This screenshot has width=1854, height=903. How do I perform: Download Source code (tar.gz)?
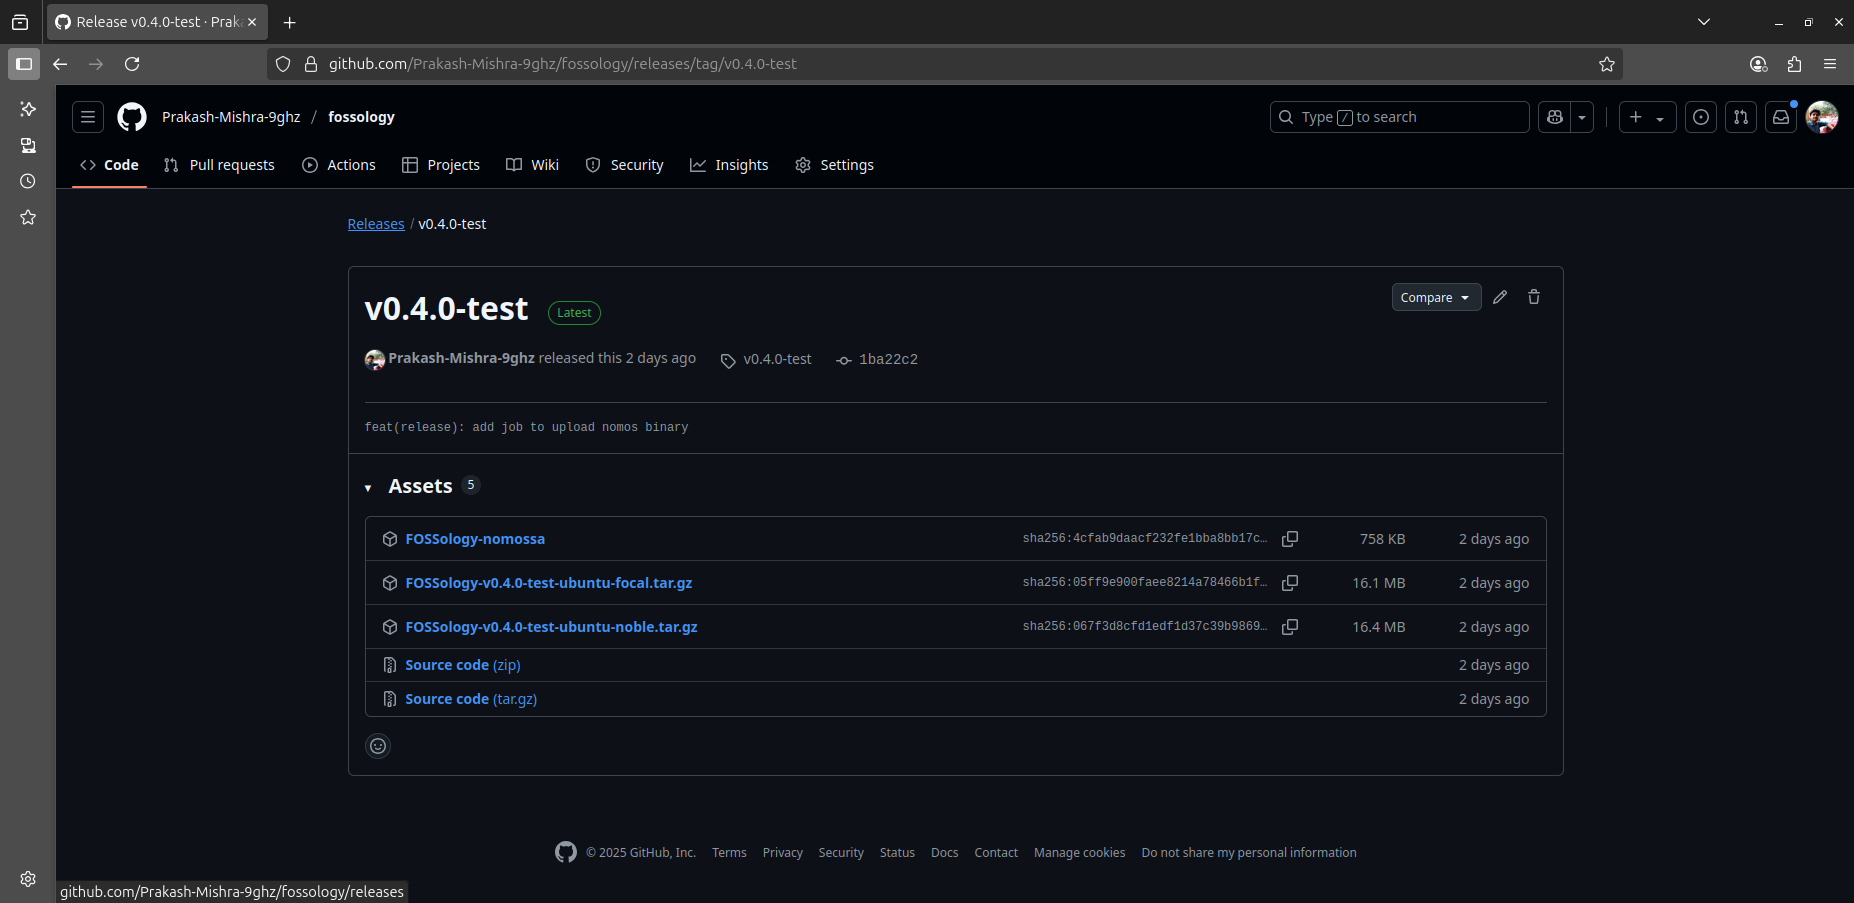click(471, 699)
